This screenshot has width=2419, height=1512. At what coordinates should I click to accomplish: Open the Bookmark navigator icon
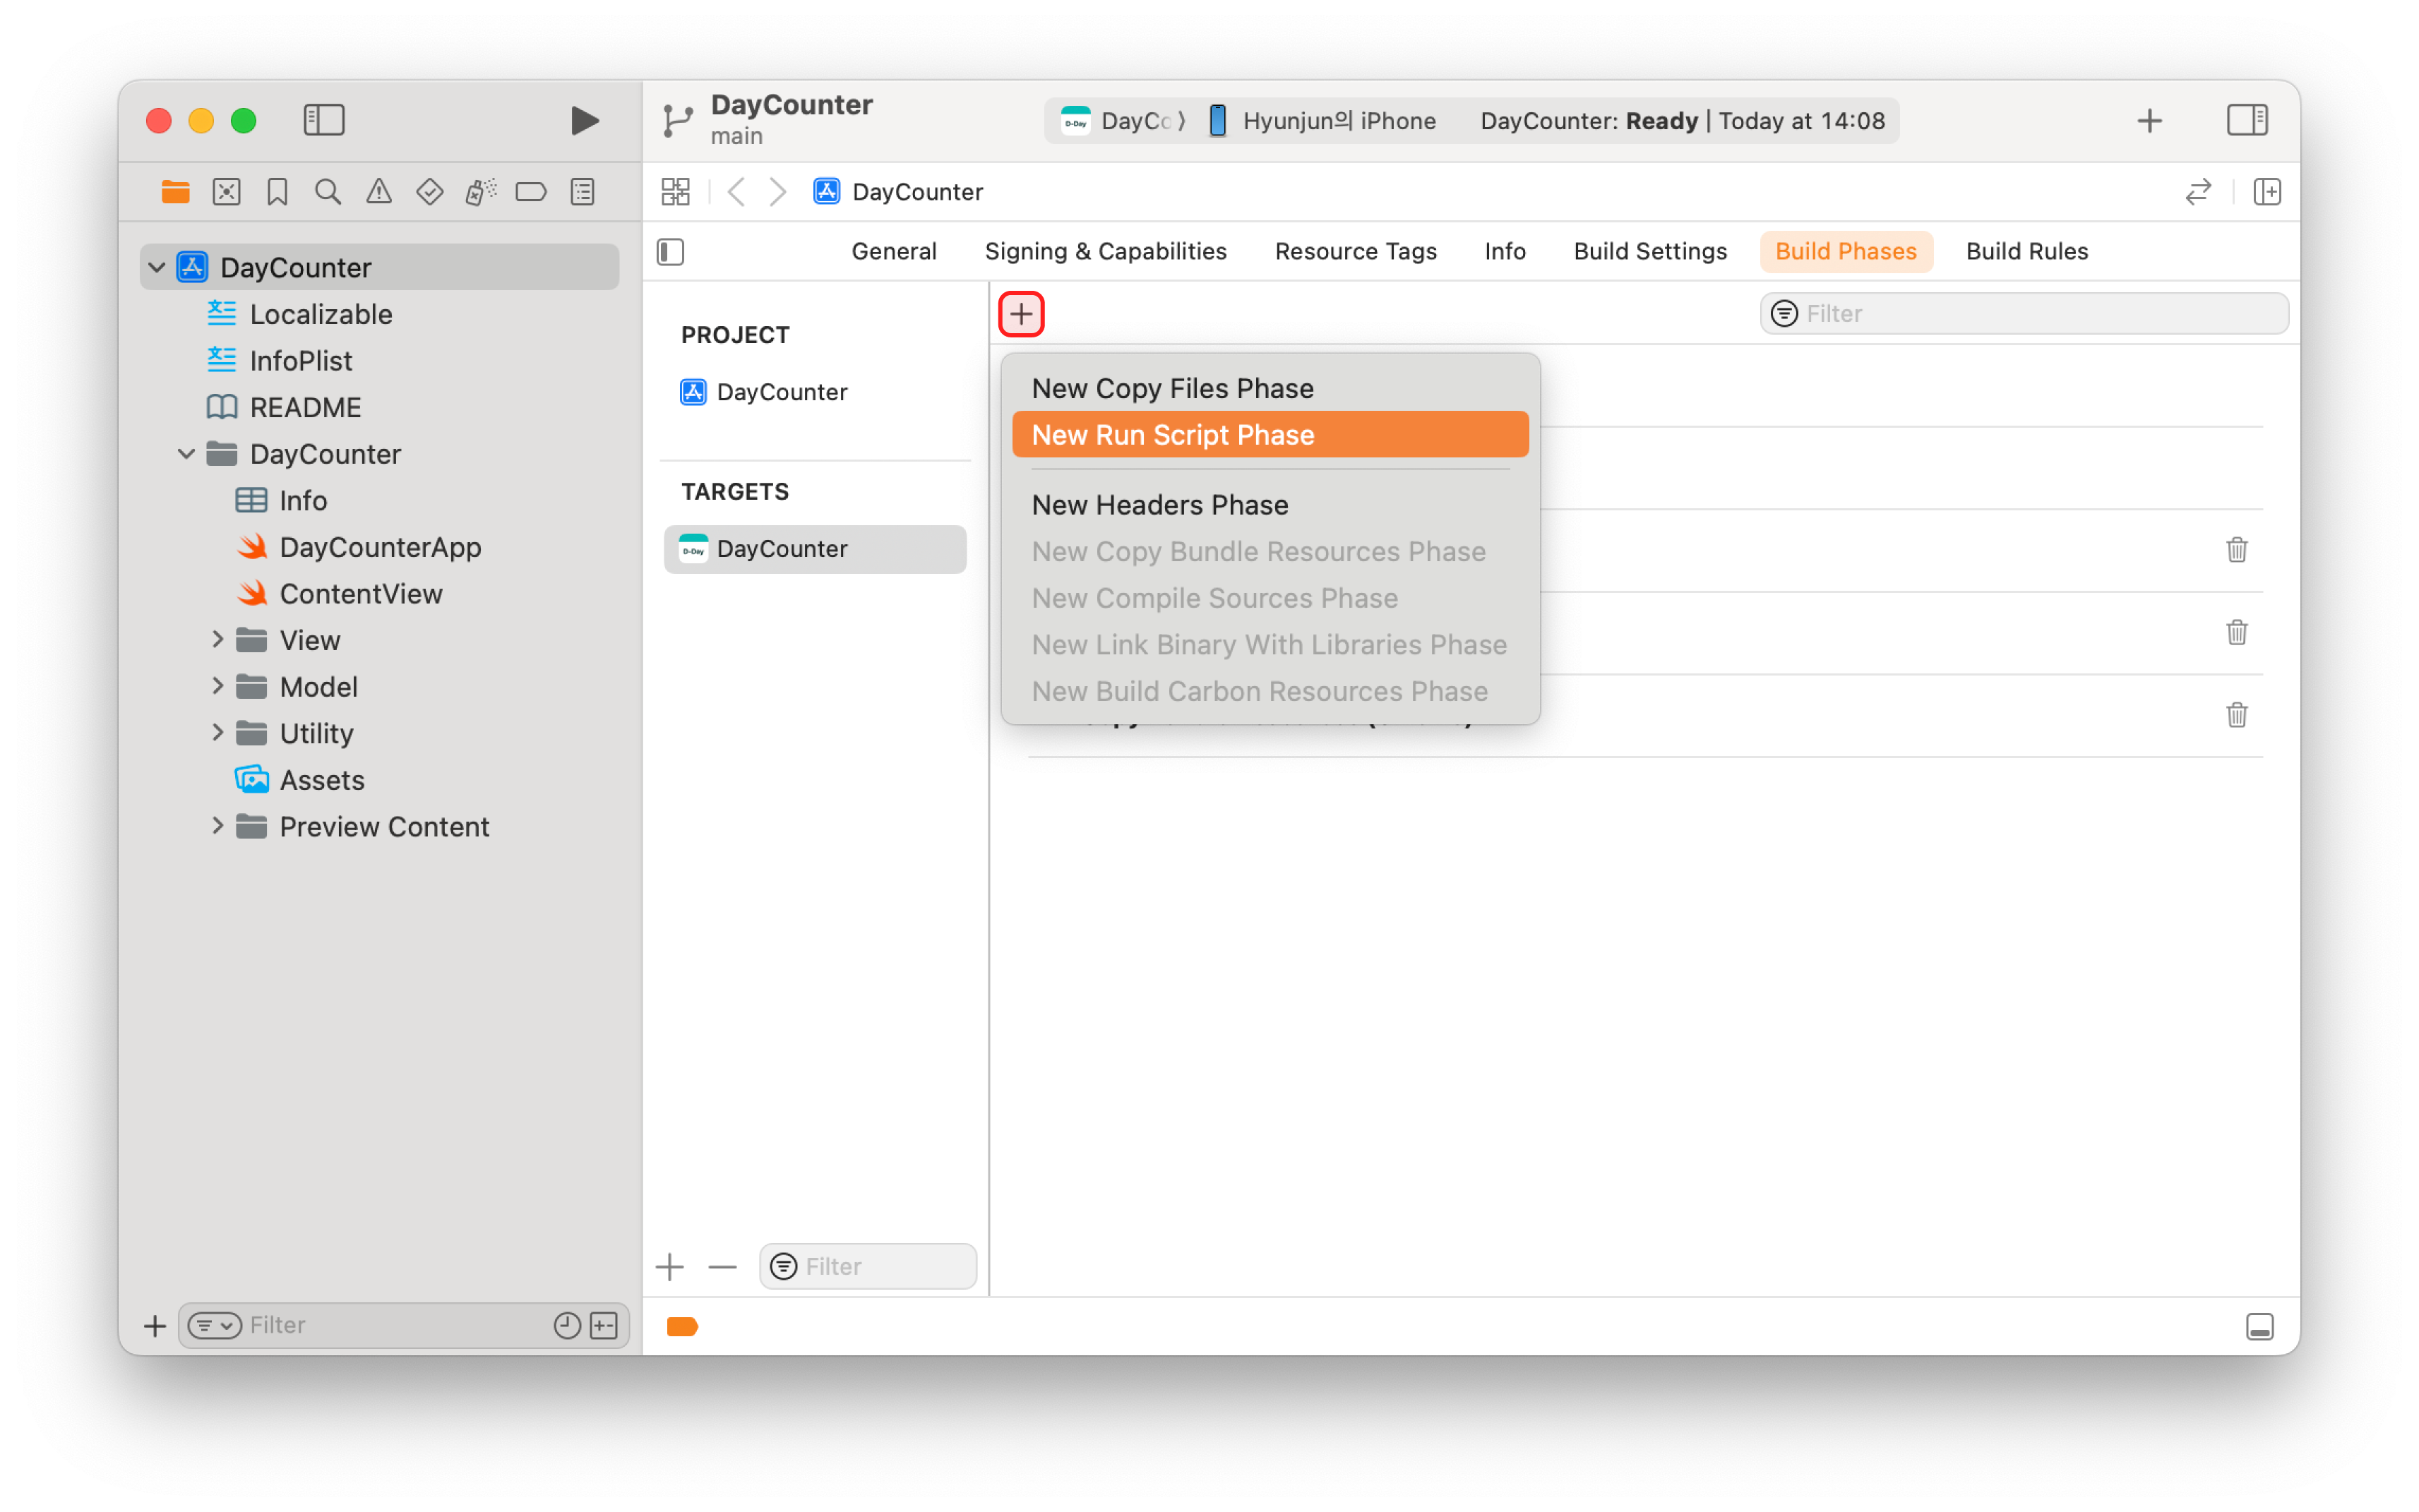[277, 192]
